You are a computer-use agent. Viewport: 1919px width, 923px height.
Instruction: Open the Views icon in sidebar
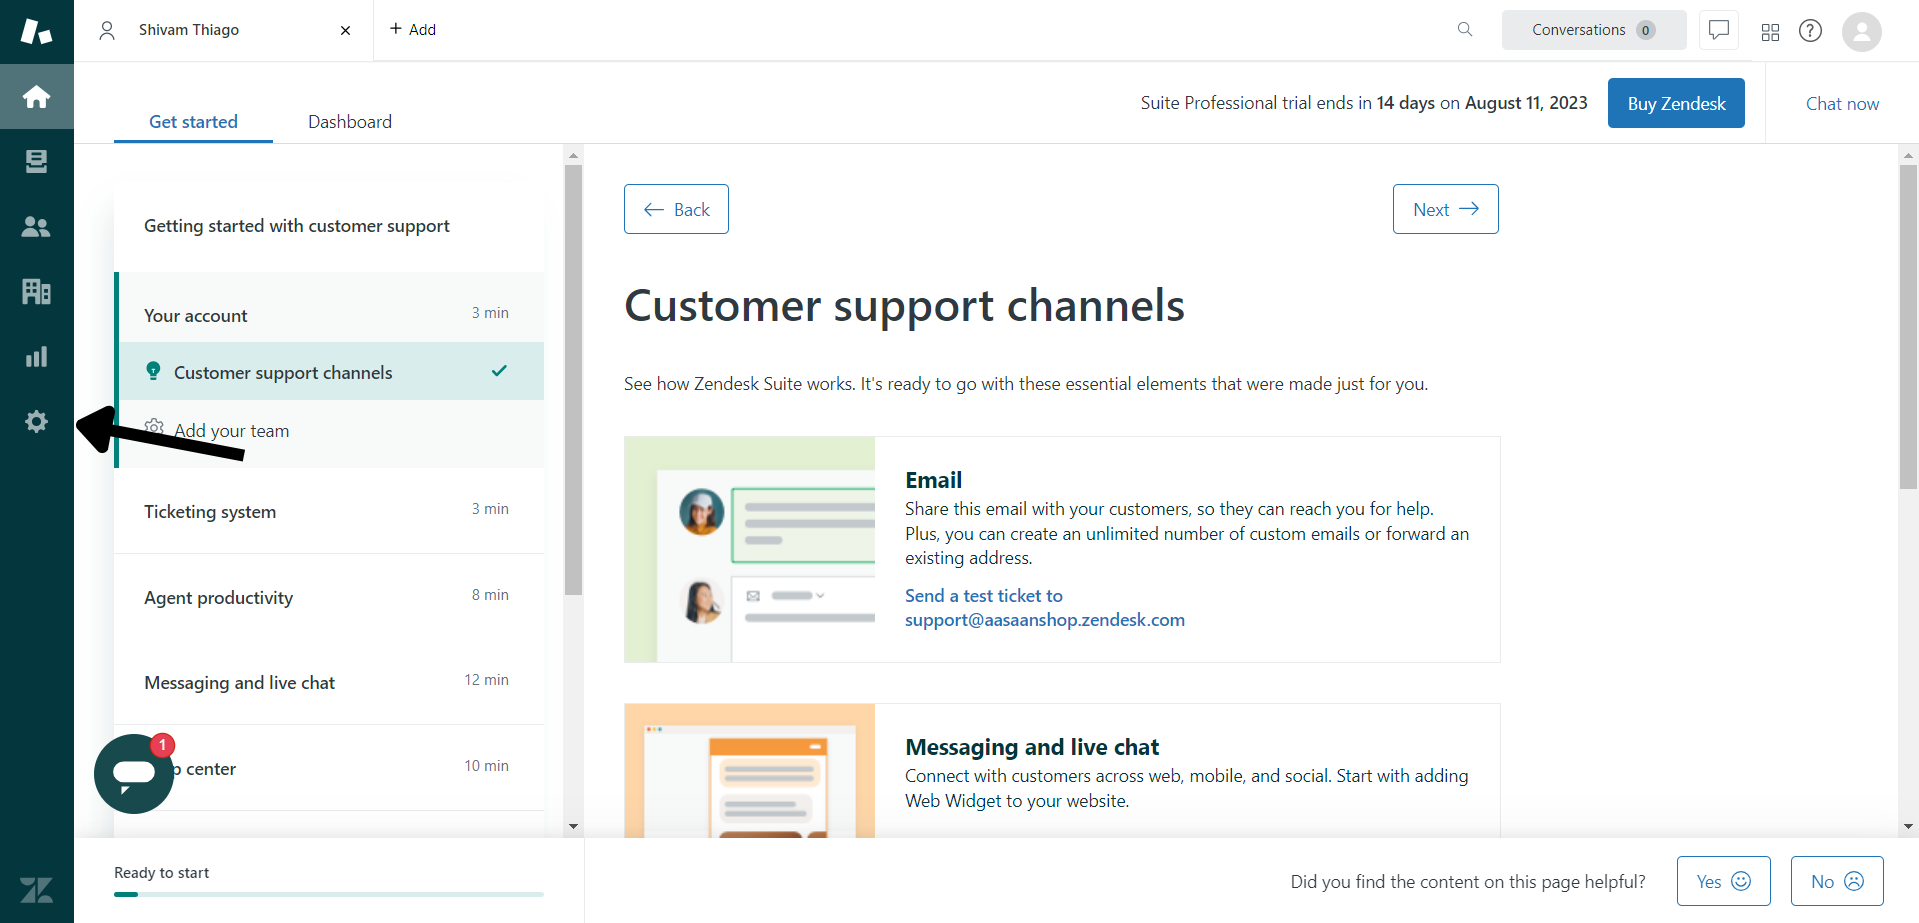pos(37,162)
